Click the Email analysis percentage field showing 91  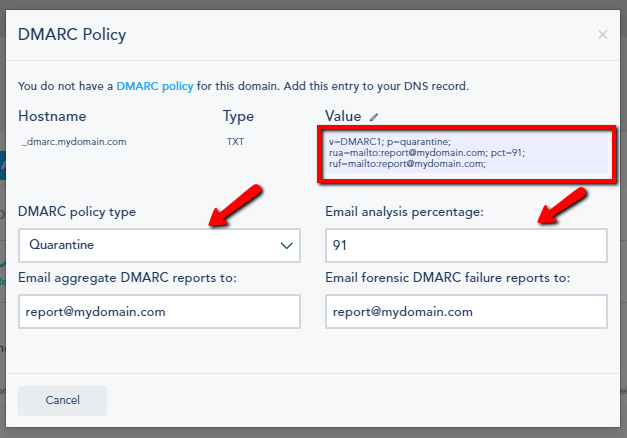[x=466, y=244]
